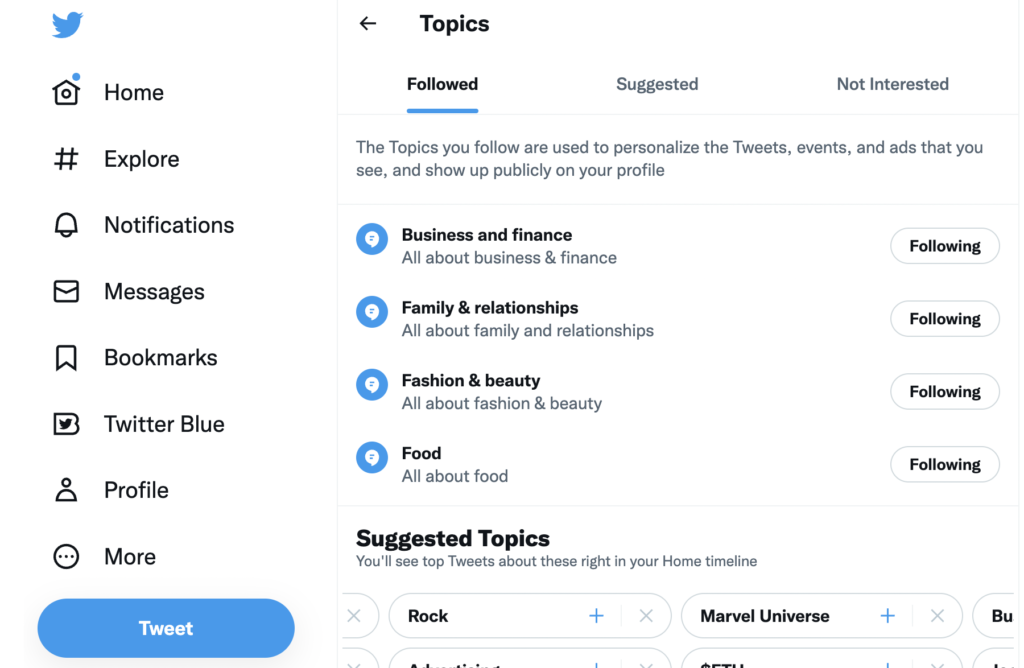This screenshot has height=668, width=1024.
Task: Stop following the Food topic
Action: coord(944,464)
